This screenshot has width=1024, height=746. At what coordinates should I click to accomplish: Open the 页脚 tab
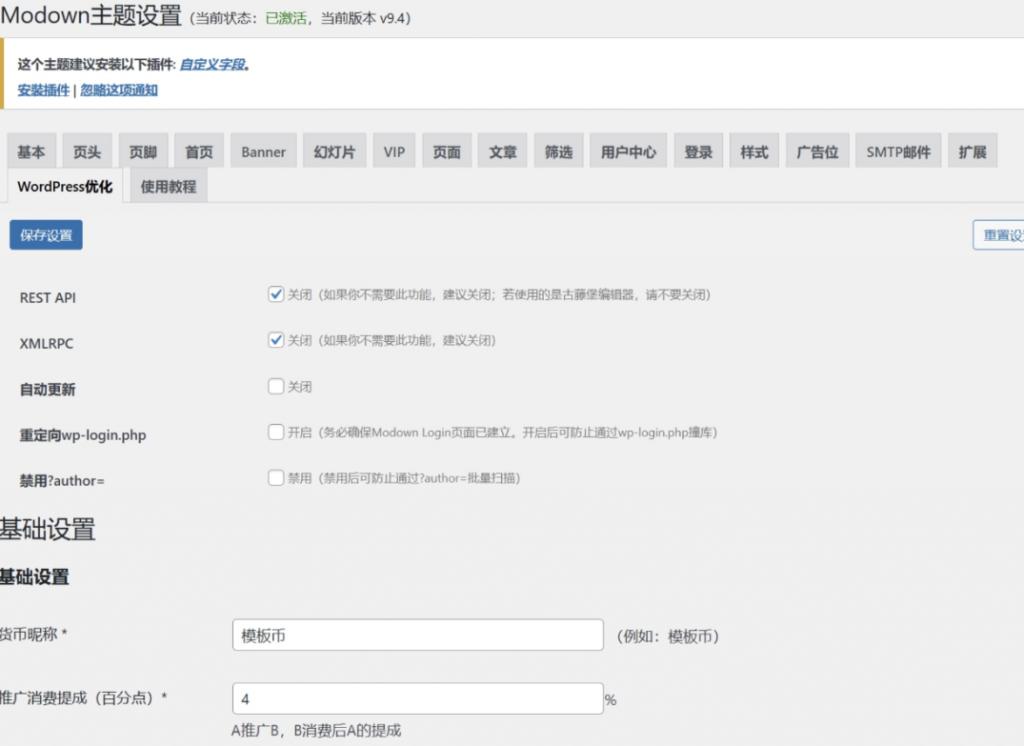143,152
